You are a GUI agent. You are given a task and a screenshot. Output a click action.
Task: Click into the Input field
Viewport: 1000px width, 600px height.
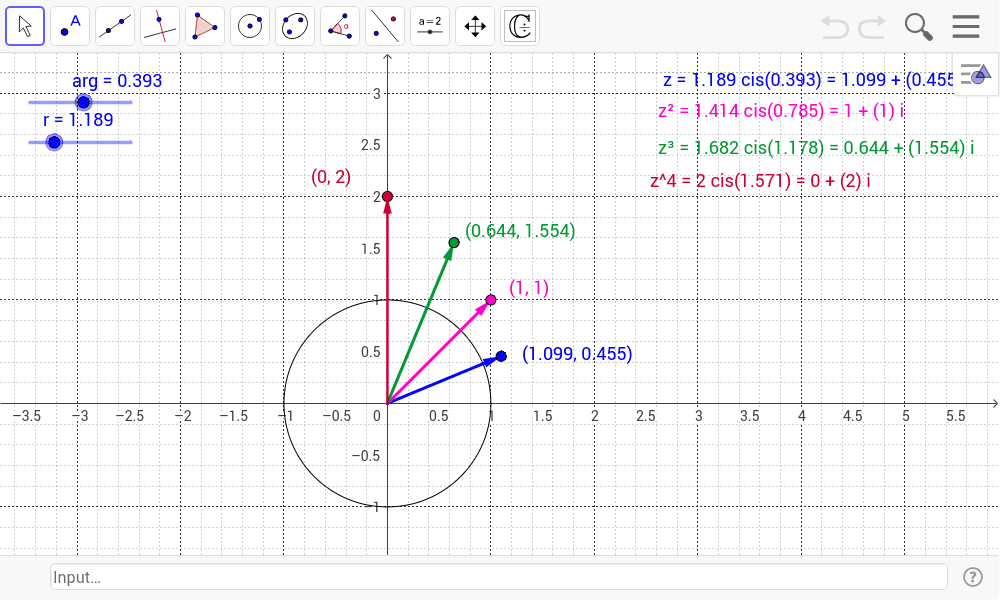click(498, 577)
